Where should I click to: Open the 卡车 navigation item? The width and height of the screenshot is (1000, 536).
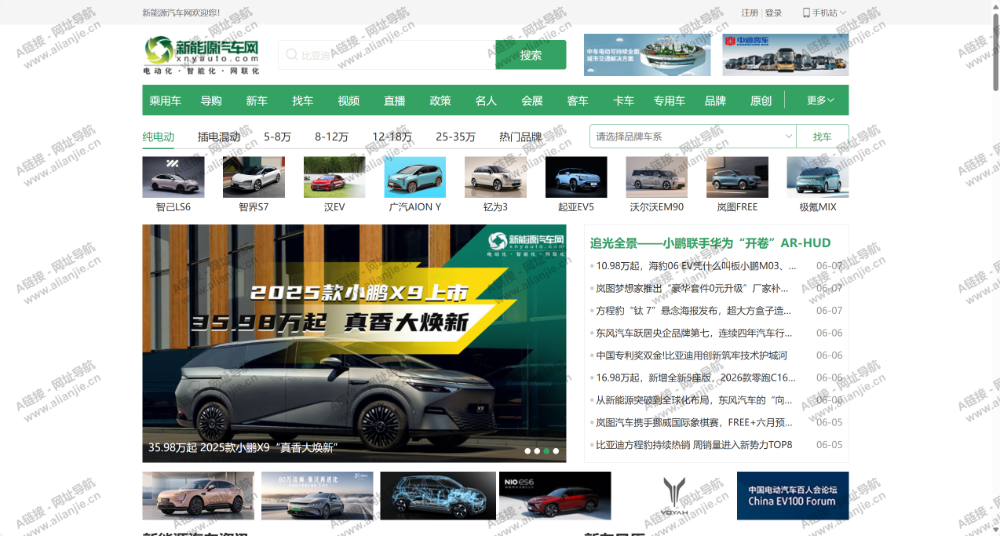pyautogui.click(x=624, y=100)
